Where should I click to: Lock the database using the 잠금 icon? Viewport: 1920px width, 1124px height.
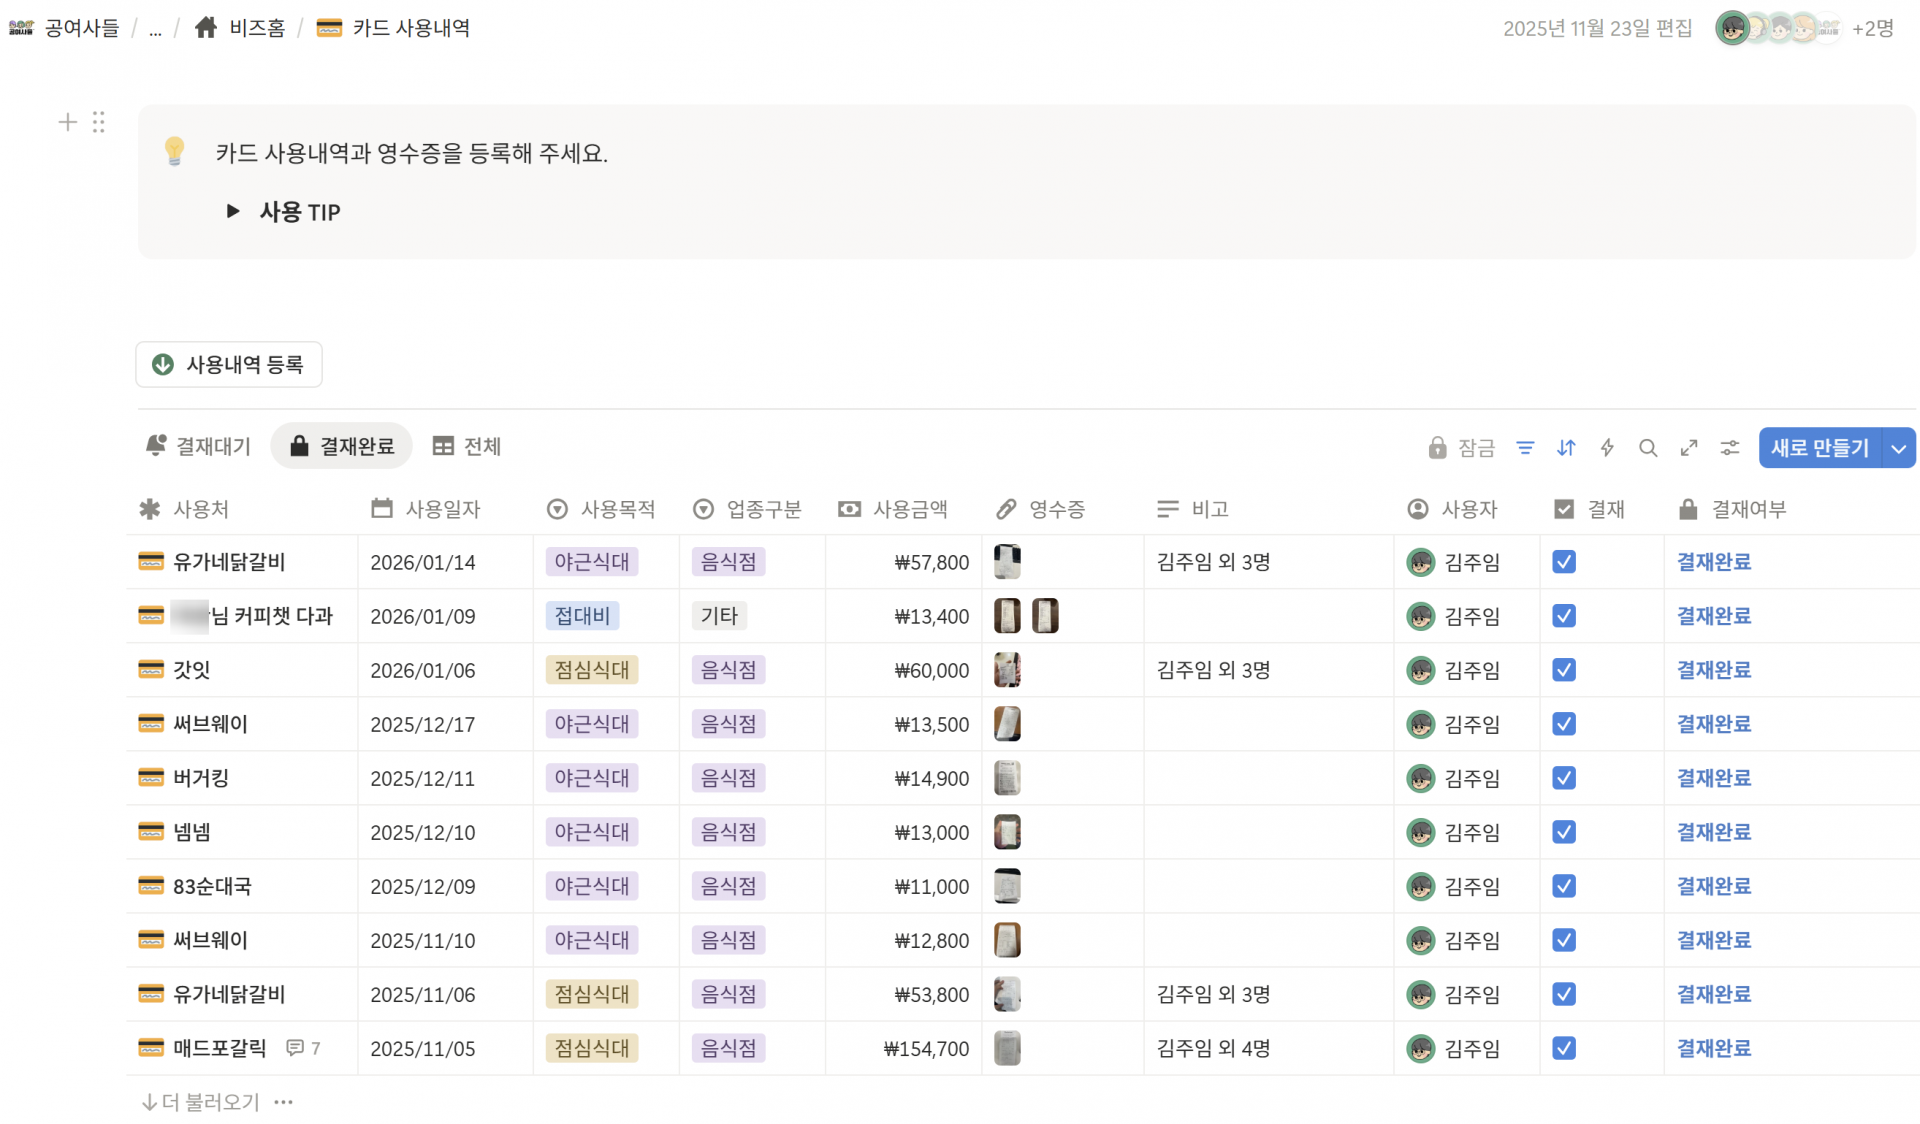click(1439, 448)
